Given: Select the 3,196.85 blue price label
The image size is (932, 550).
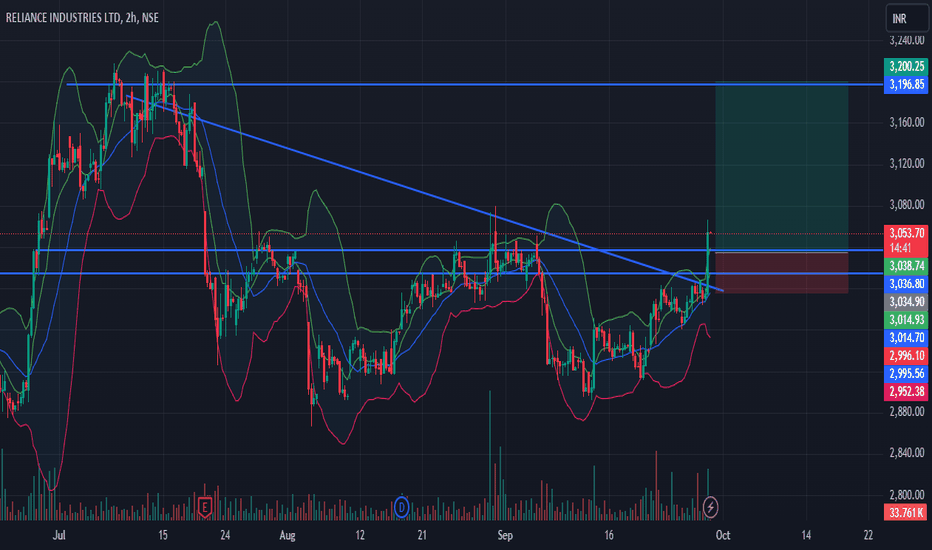Looking at the screenshot, I should [906, 84].
